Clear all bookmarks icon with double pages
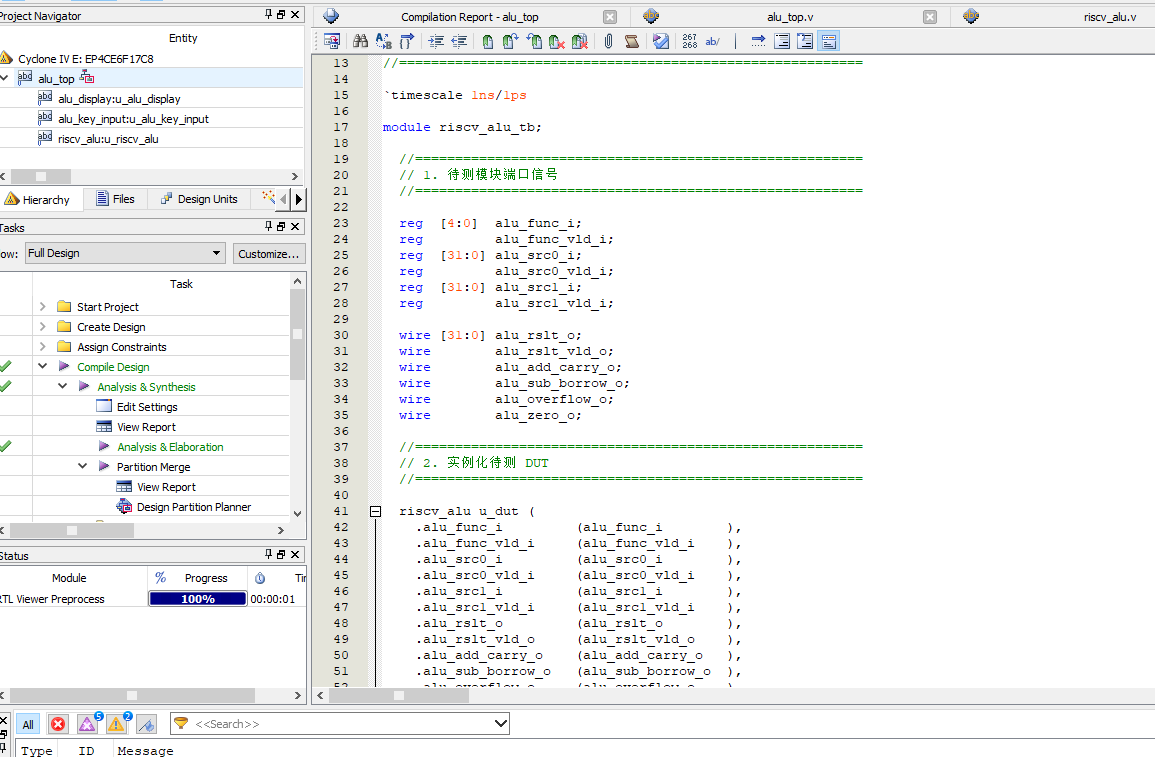 point(580,41)
